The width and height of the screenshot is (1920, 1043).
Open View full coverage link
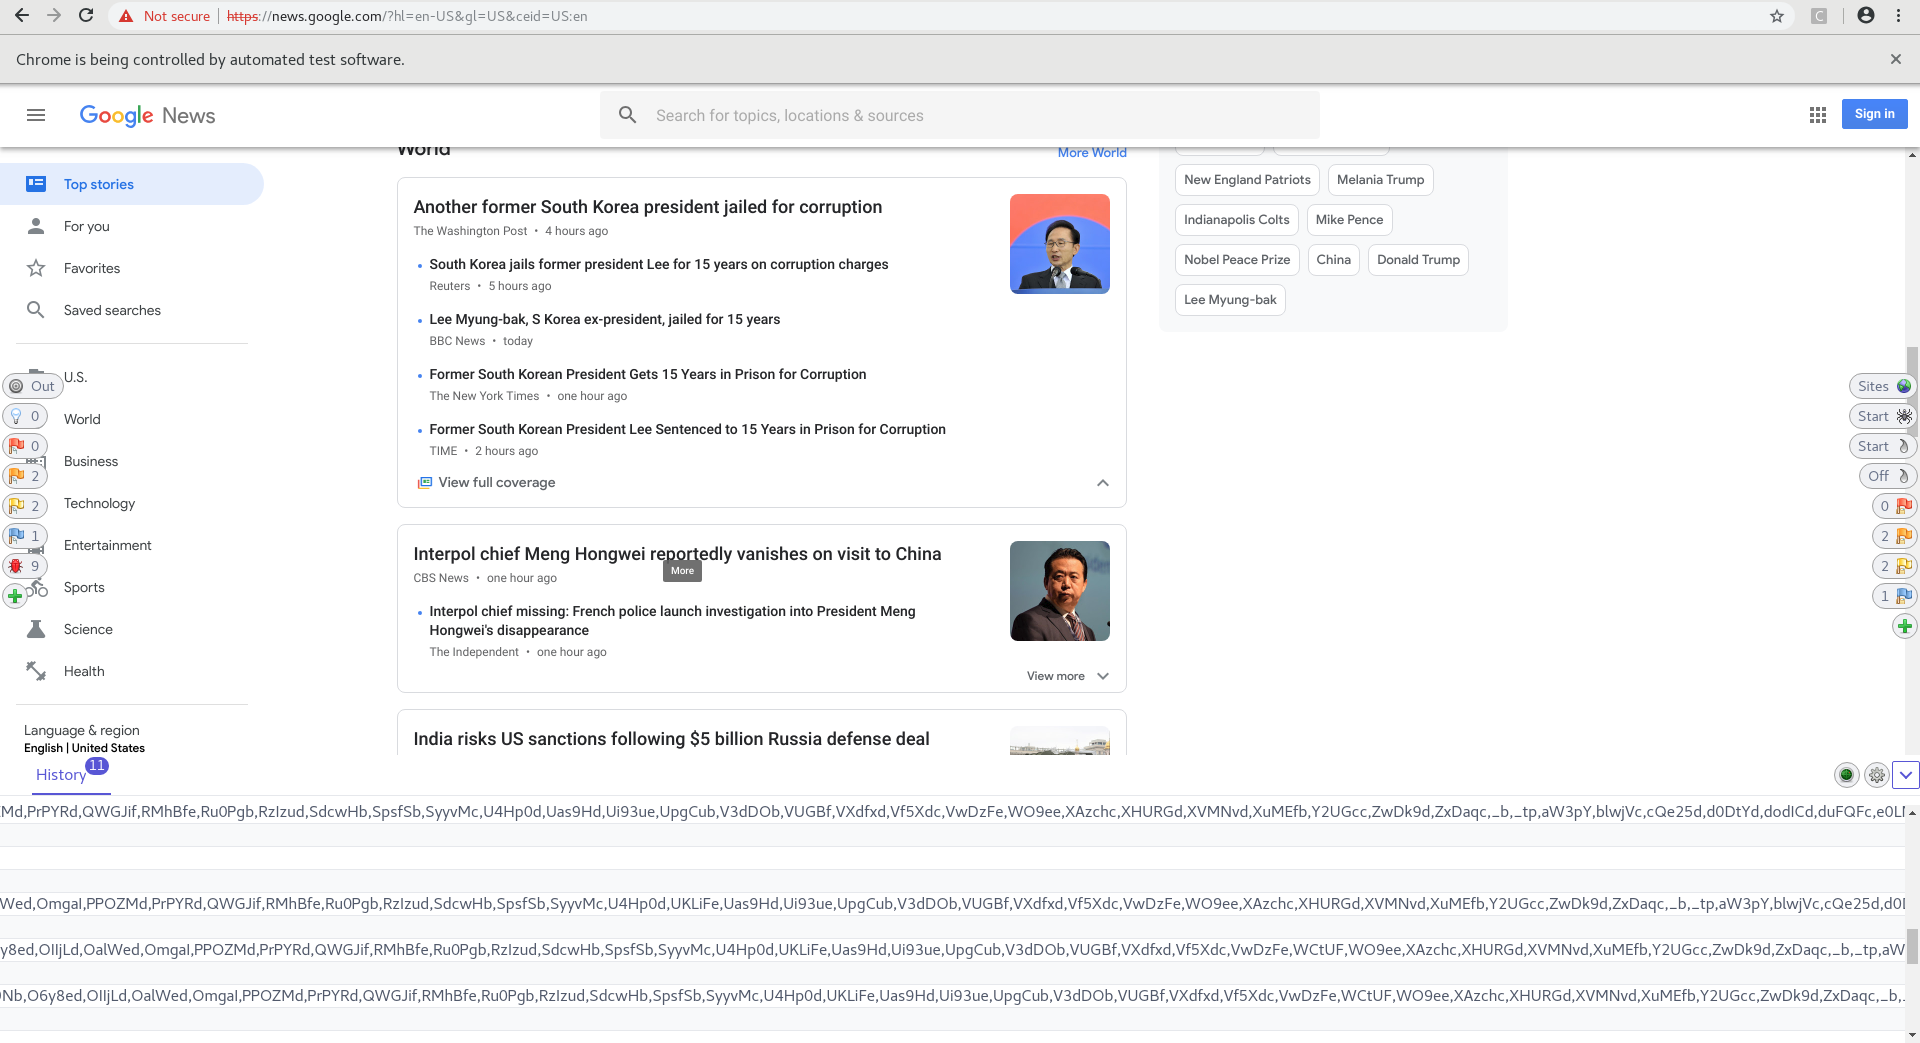point(486,482)
